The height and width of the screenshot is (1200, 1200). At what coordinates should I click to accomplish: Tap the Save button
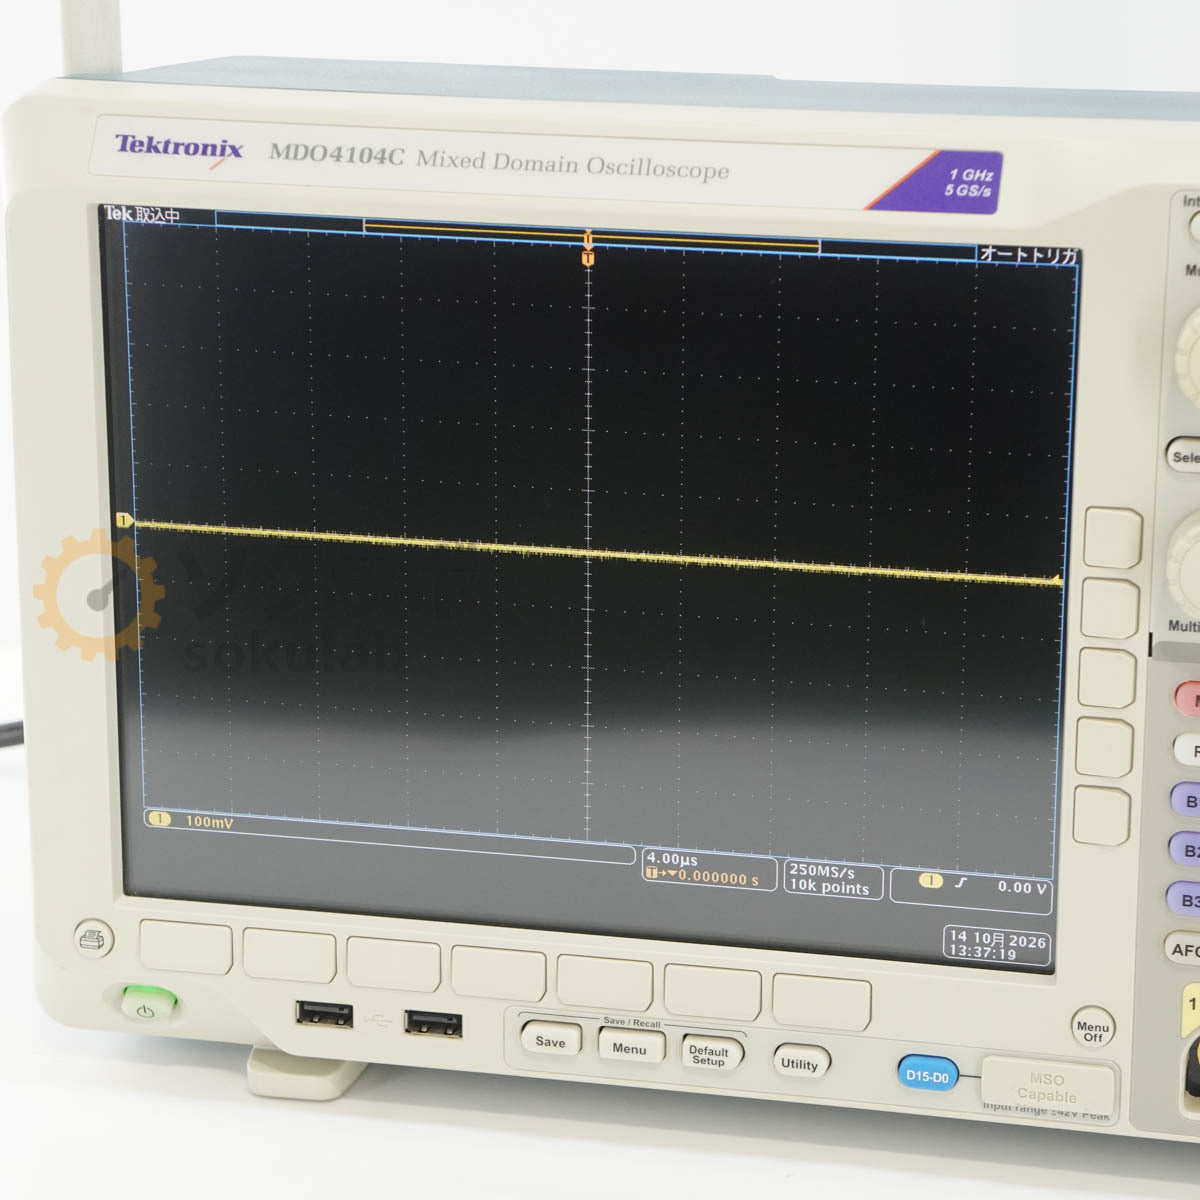click(x=550, y=1041)
